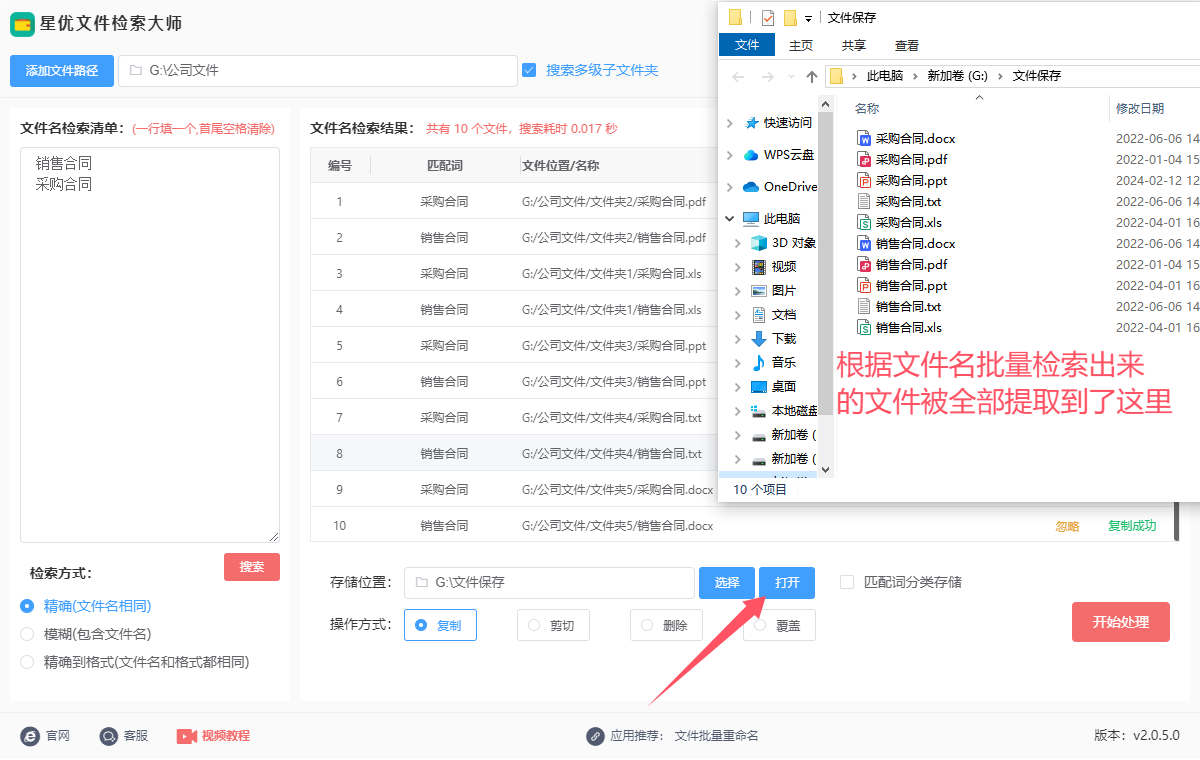Viewport: 1200px width, 760px height.
Task: Expand 3D 对象 node chevron
Action: [x=738, y=243]
